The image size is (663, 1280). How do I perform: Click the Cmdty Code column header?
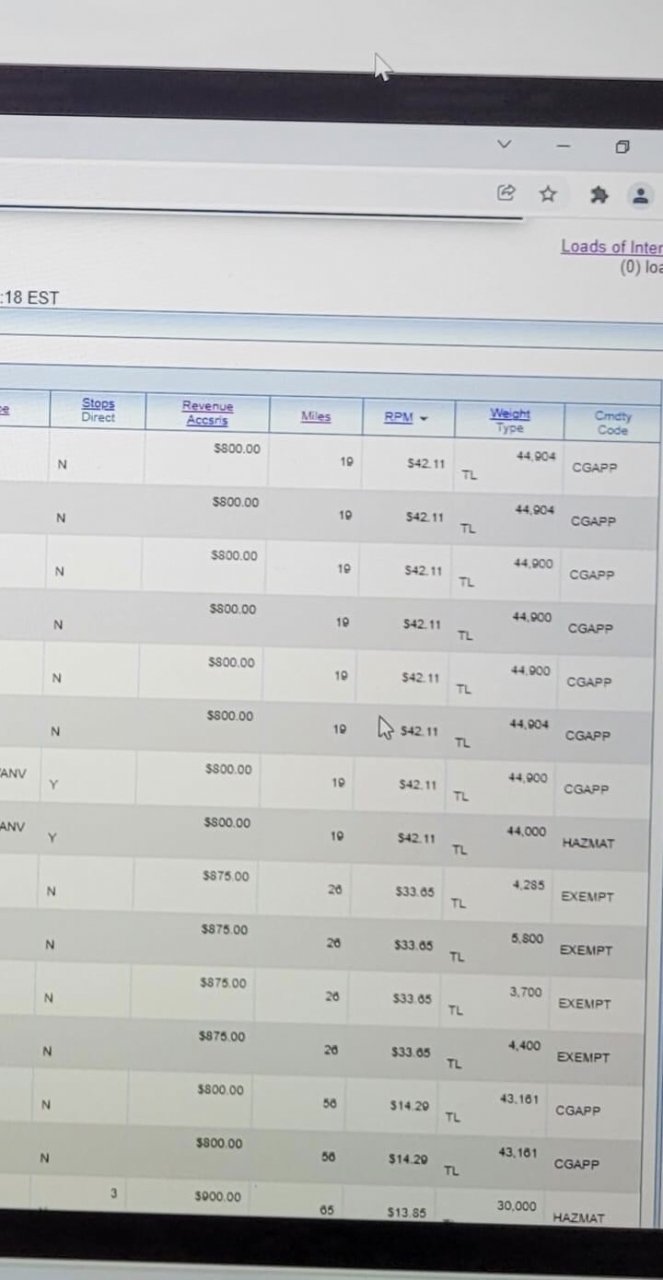(x=612, y=423)
